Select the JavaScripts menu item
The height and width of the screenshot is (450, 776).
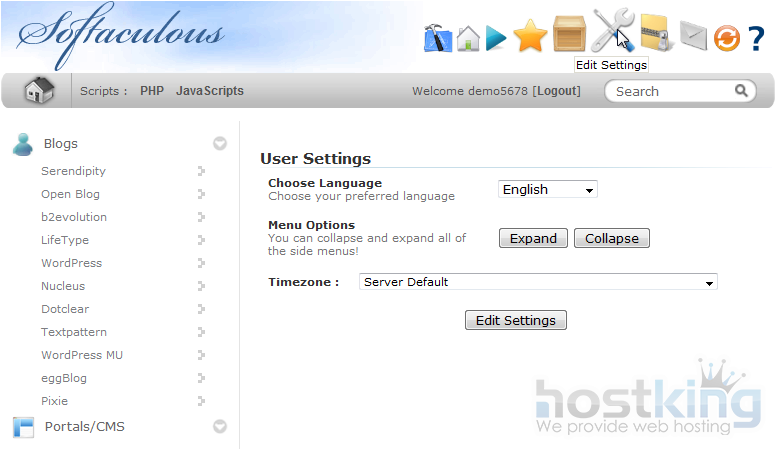pos(210,91)
